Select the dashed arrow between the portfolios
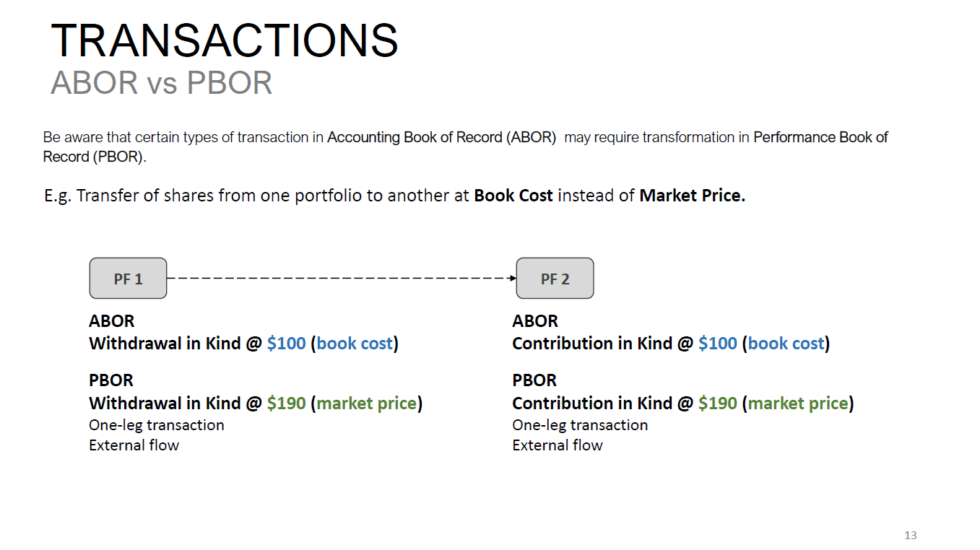The width and height of the screenshot is (980, 550). coord(340,278)
